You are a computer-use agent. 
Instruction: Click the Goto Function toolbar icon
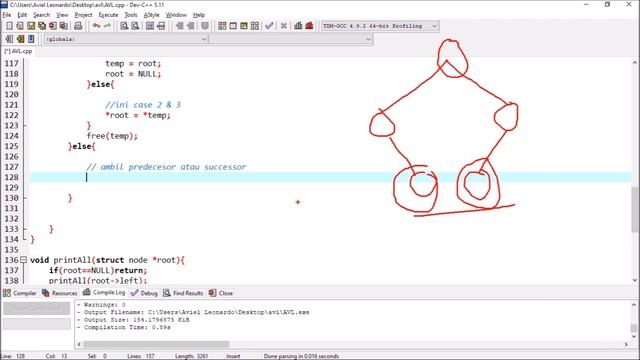point(150,26)
